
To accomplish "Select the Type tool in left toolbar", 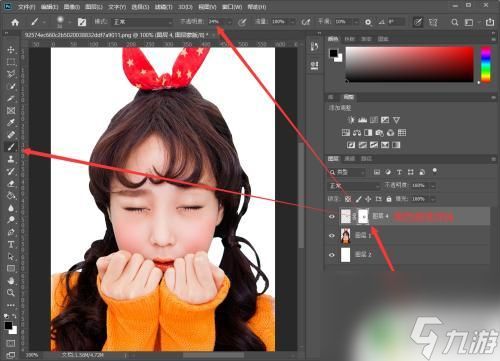I will point(11,244).
